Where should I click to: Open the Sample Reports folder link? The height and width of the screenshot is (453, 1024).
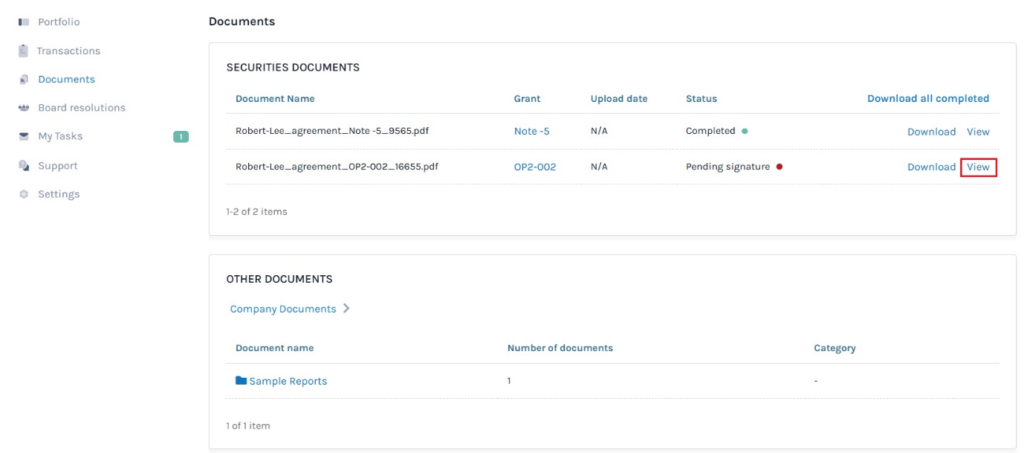288,381
